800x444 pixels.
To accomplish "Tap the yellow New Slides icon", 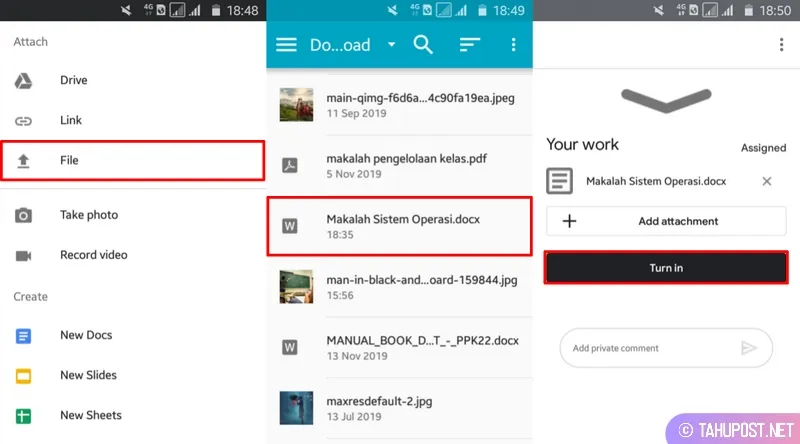I will pos(23,376).
